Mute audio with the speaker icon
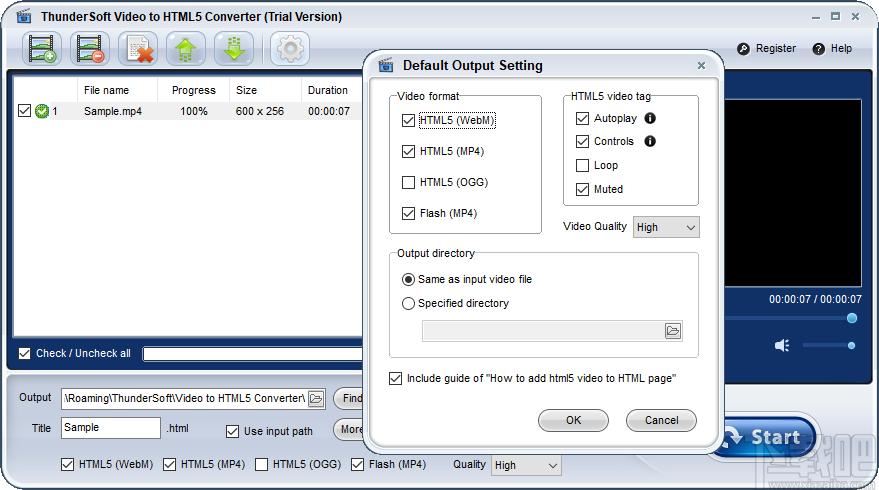 (782, 345)
